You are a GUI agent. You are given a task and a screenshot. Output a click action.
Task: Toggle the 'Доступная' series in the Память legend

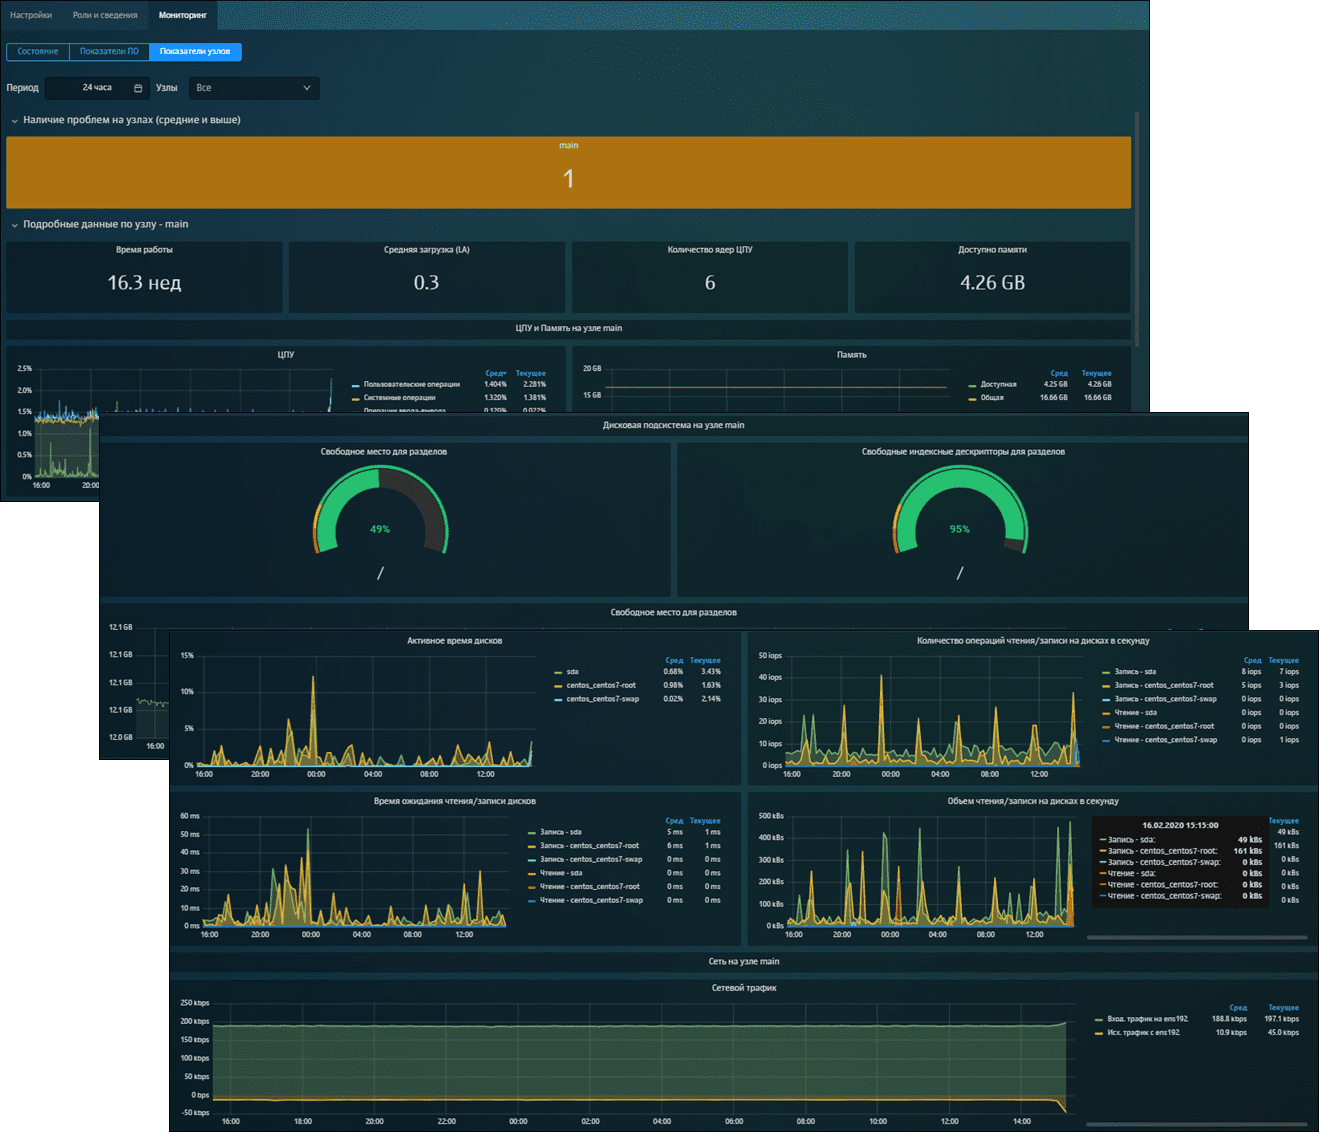(998, 384)
